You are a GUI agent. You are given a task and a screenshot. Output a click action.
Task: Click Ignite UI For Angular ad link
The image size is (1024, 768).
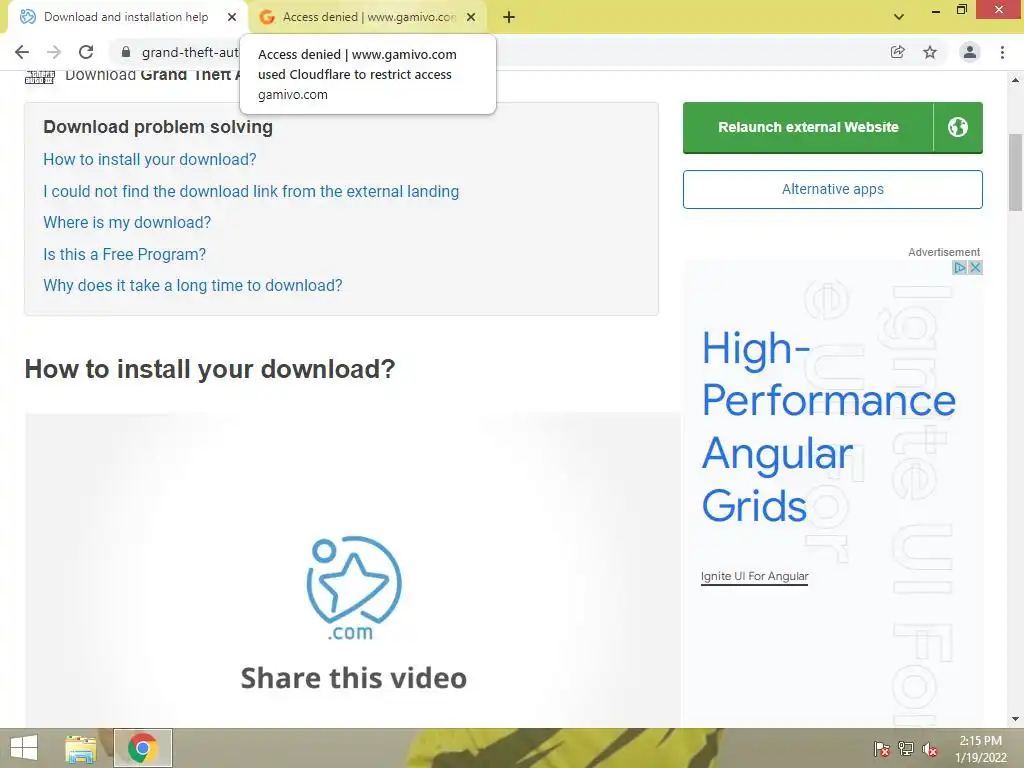coord(754,576)
